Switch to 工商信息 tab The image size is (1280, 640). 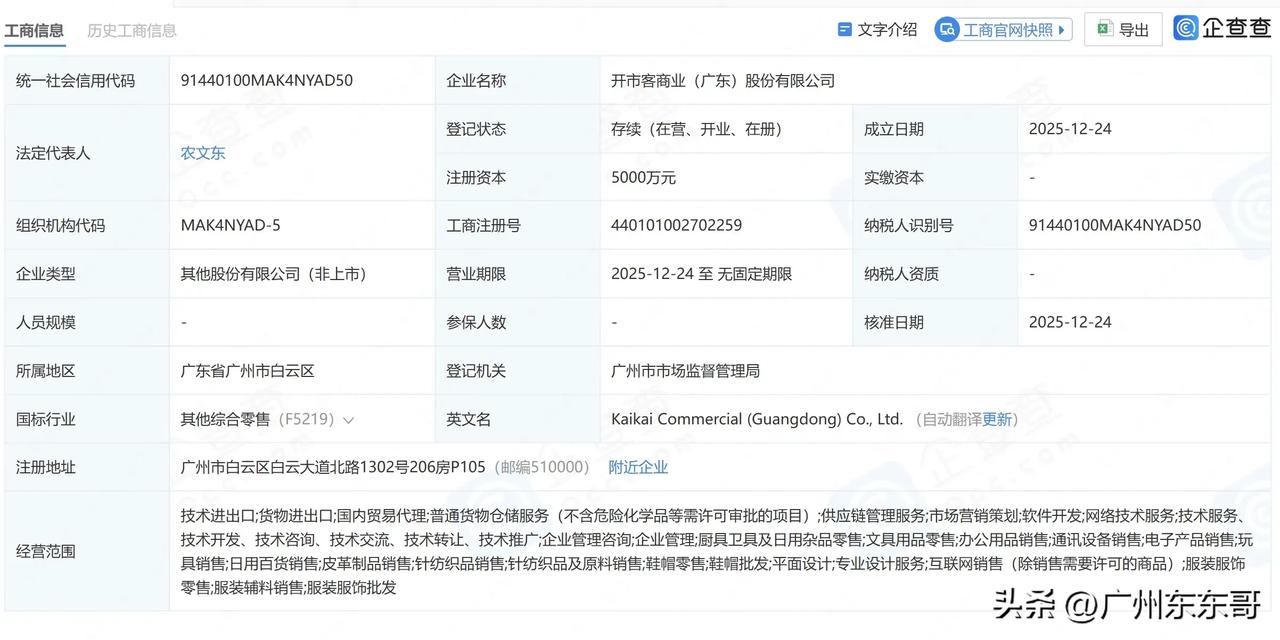click(34, 31)
